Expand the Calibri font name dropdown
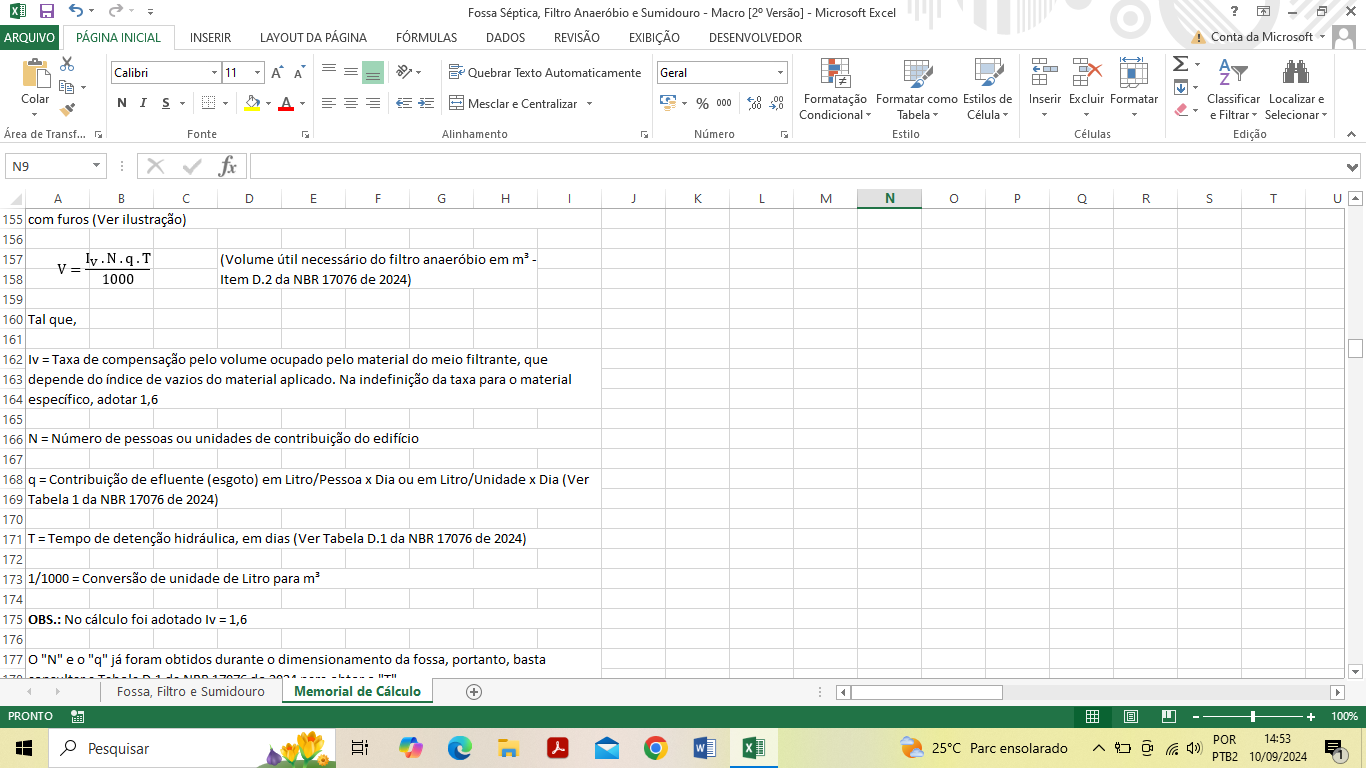1366x768 pixels. click(214, 73)
